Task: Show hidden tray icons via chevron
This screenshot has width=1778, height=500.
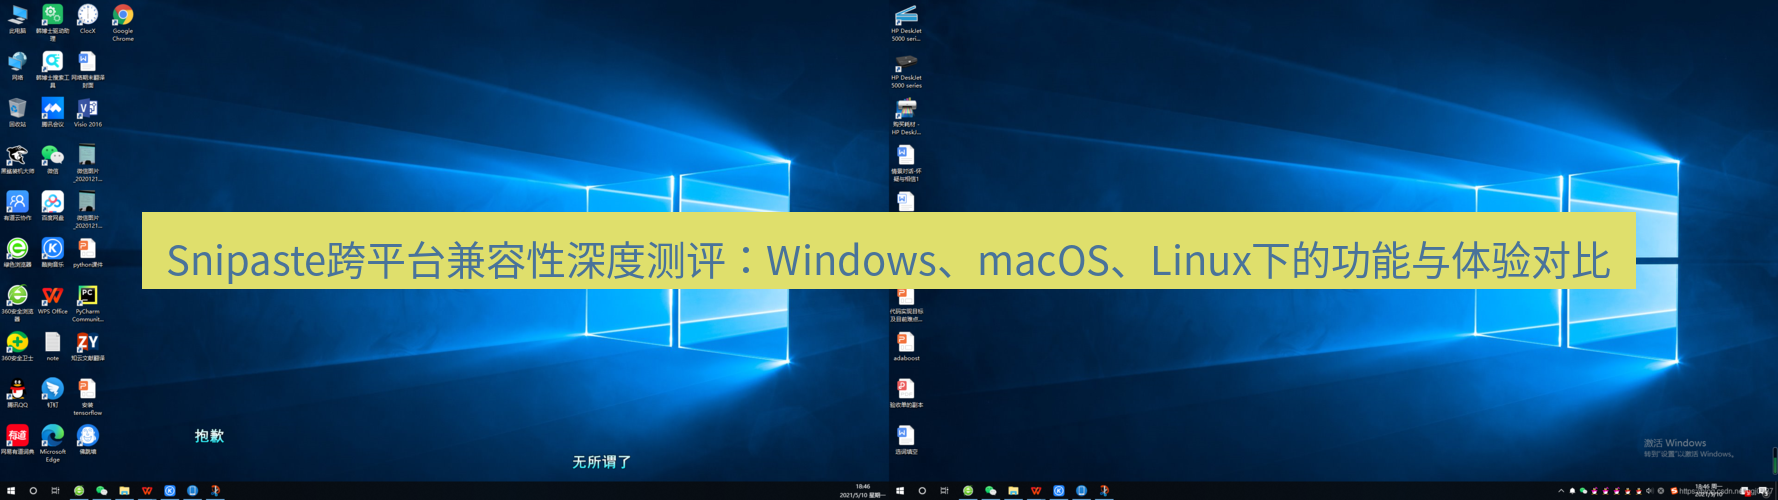Action: point(1561,491)
